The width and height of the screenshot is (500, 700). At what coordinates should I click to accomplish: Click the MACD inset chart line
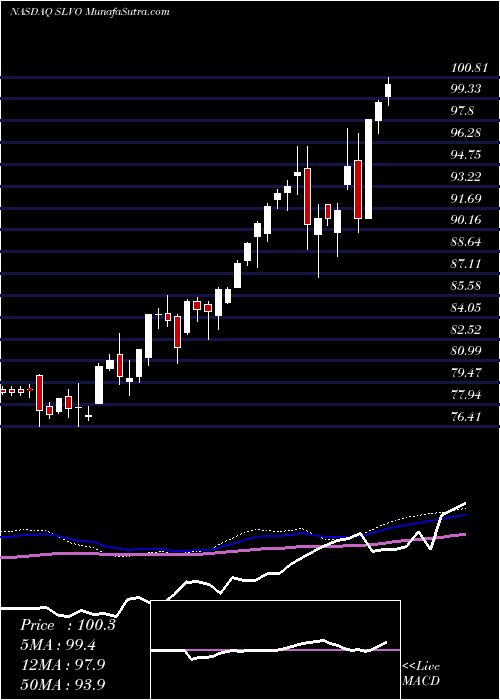269,650
